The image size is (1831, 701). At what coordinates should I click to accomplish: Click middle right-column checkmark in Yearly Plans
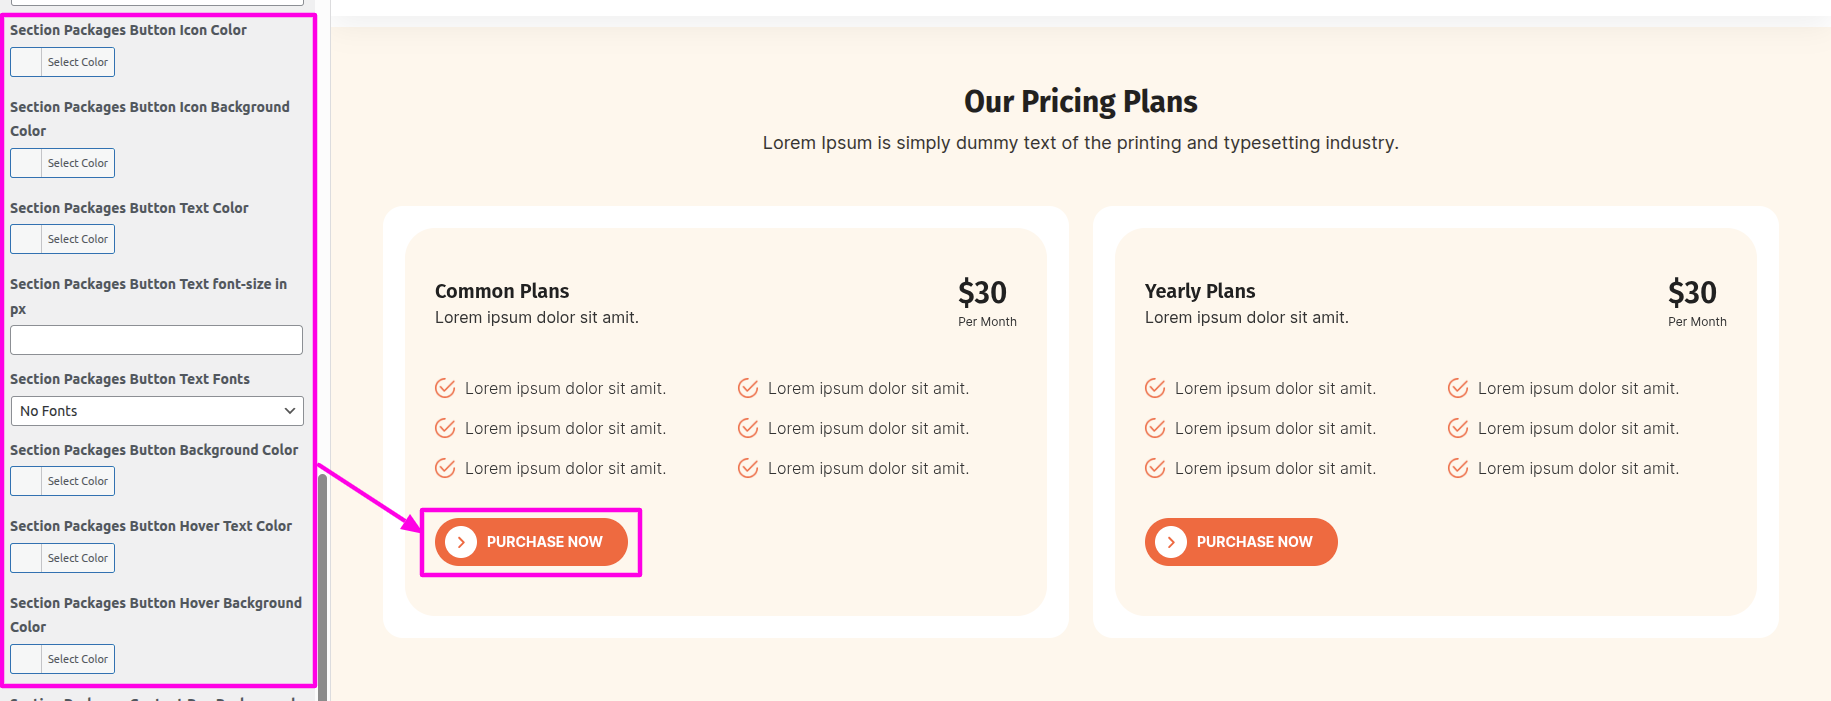tap(1458, 428)
